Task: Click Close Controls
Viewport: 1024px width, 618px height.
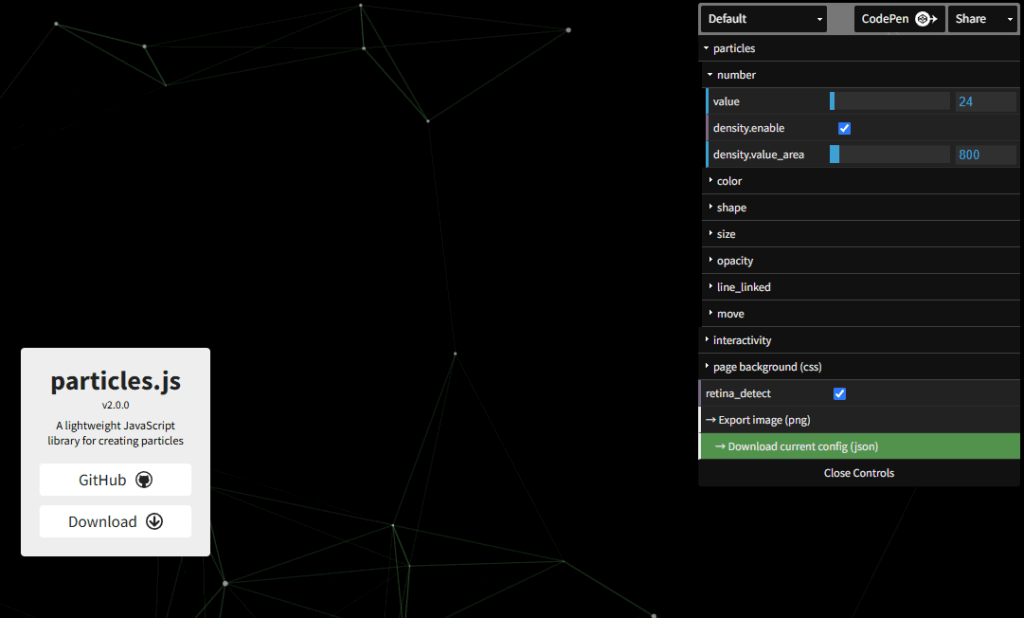Action: pos(859,473)
